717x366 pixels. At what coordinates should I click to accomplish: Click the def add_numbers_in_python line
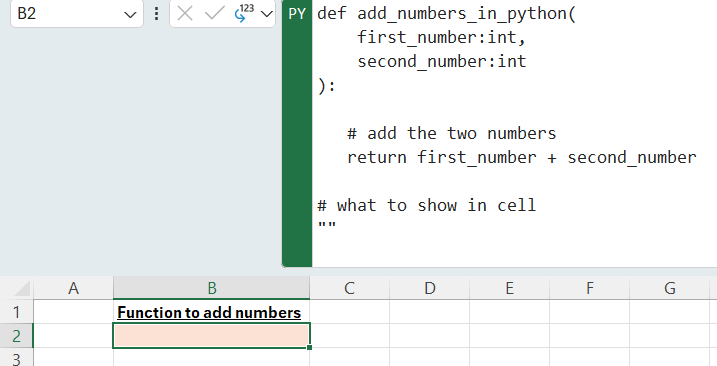[446, 14]
